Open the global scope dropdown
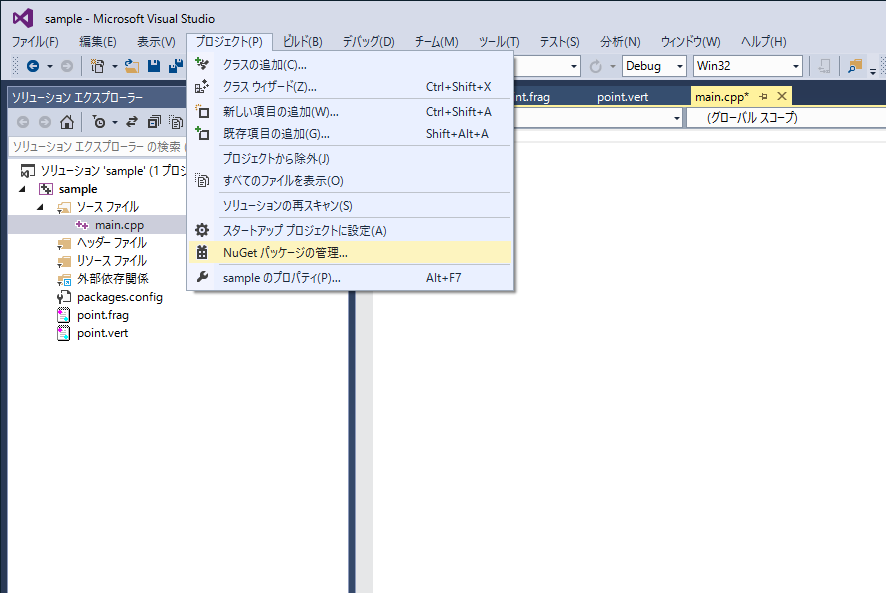The image size is (886, 593). 786,118
